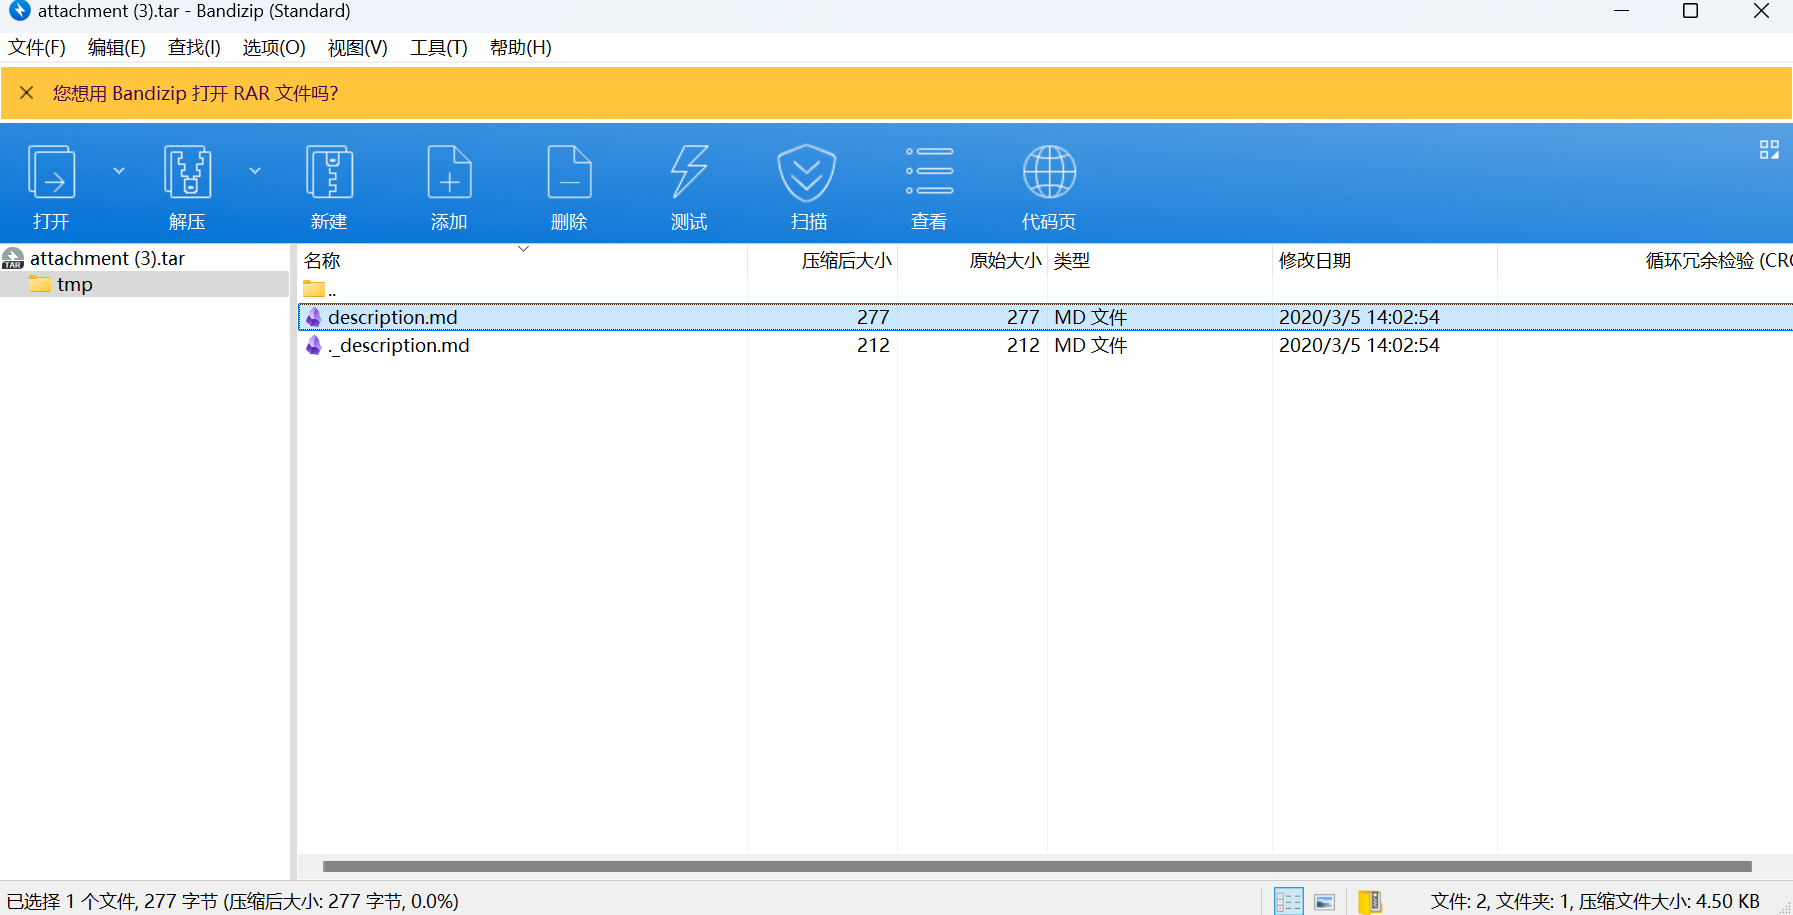Select attachment (3).tar in the tree
This screenshot has width=1793, height=915.
pyautogui.click(x=107, y=258)
